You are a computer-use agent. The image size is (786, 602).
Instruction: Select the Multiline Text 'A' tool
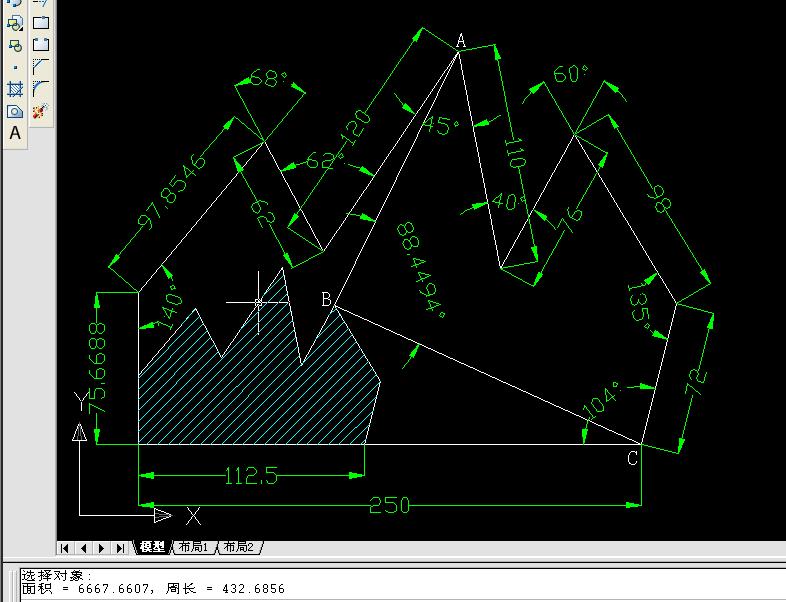[15, 133]
